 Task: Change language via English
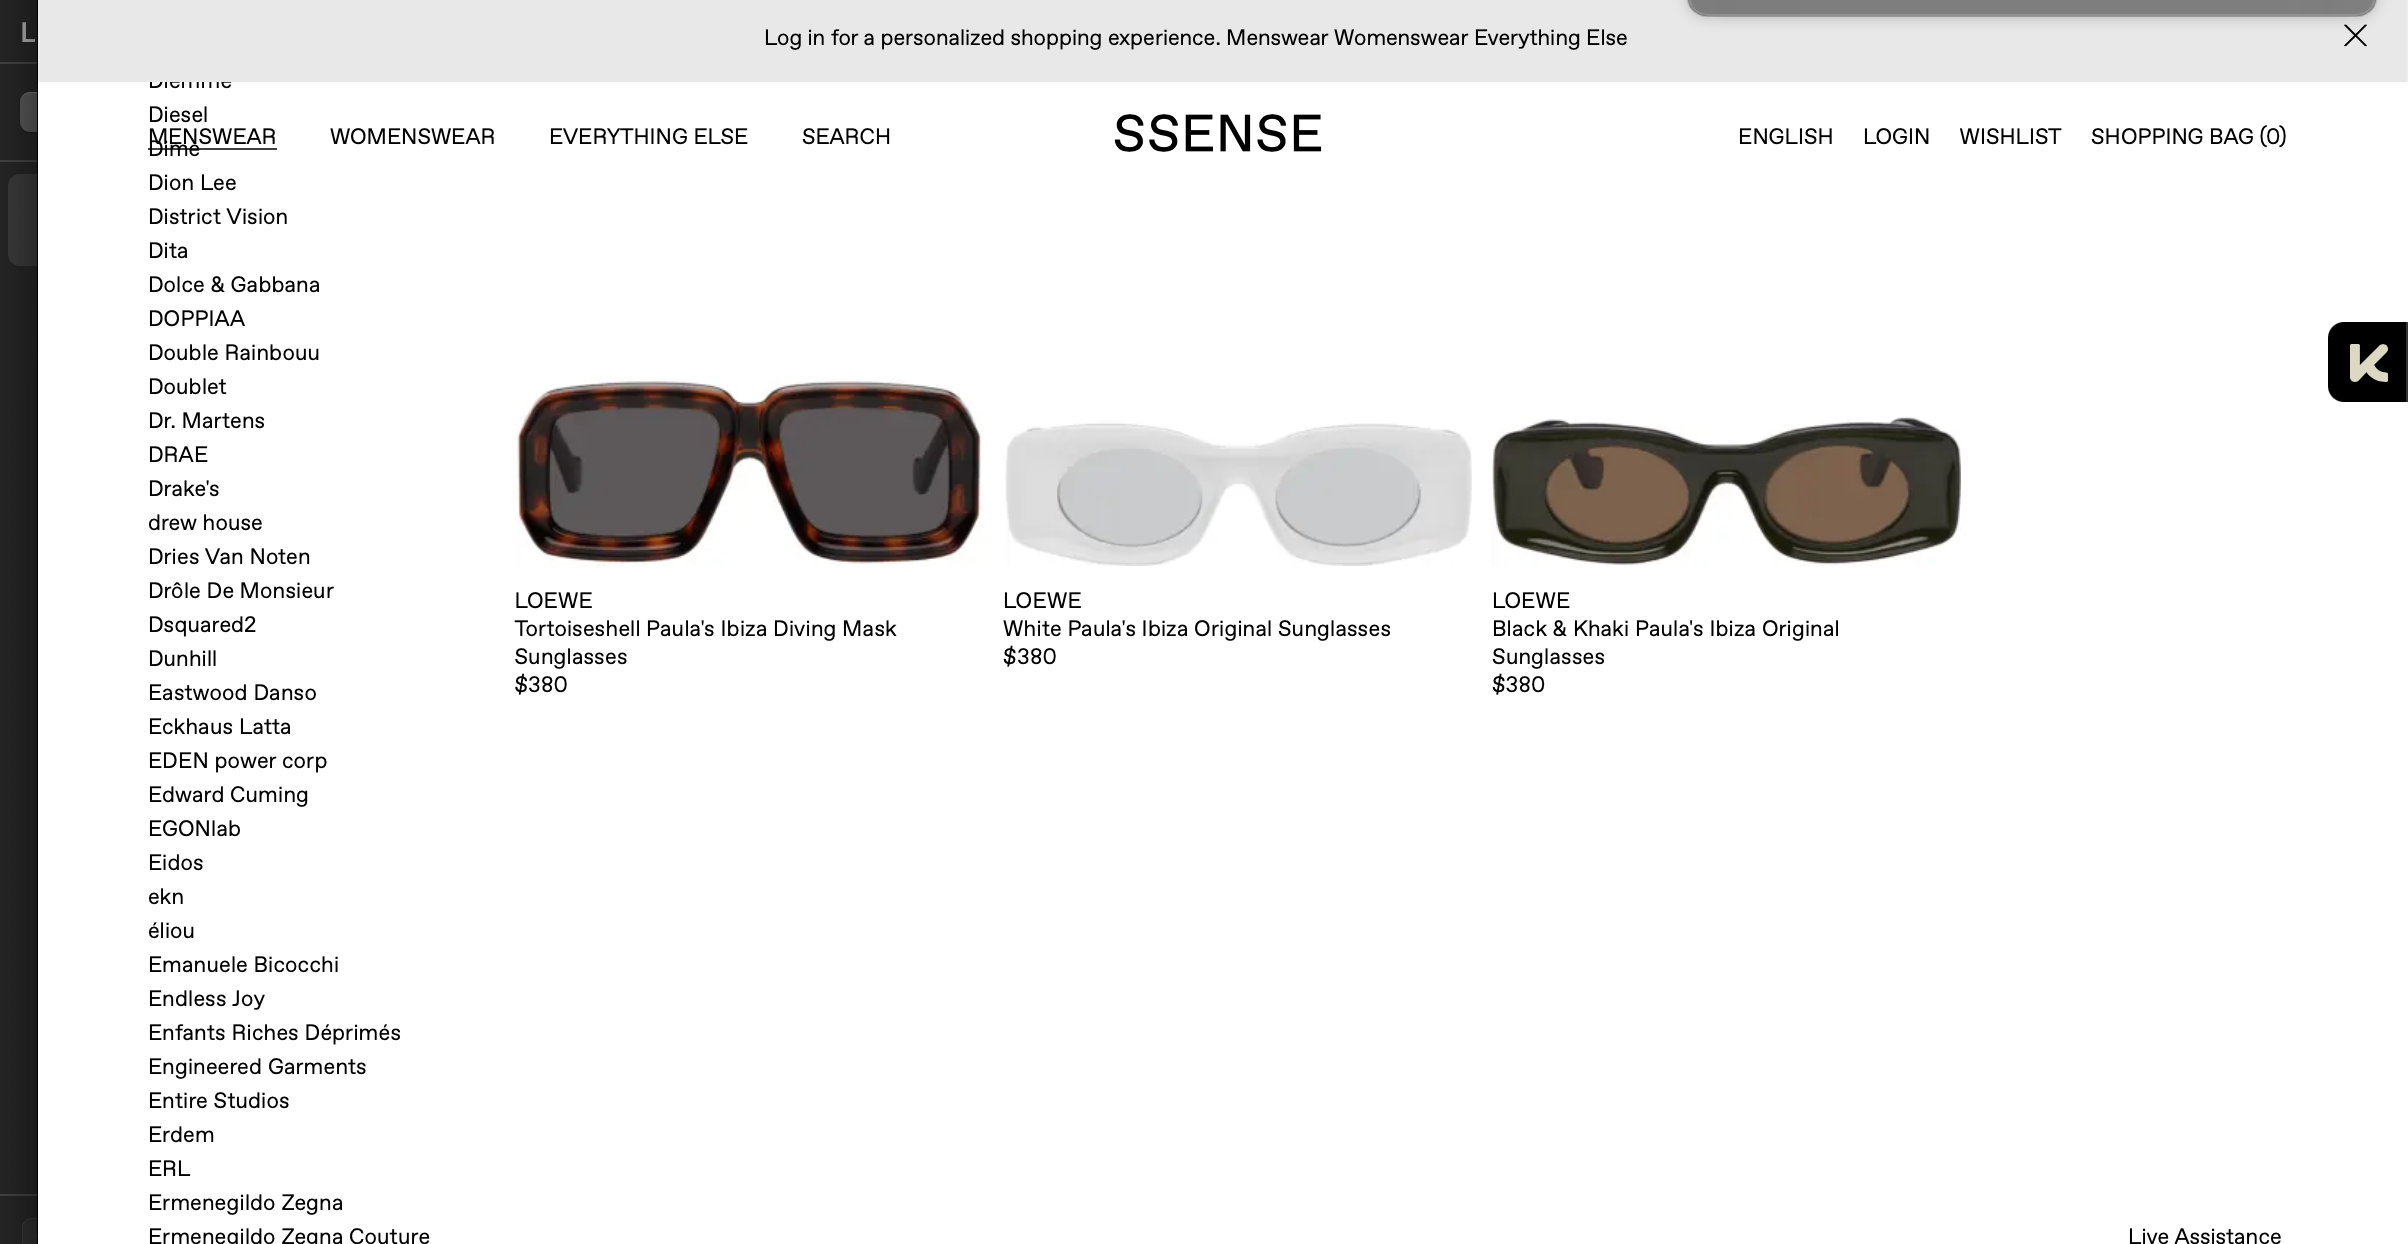tap(1785, 136)
